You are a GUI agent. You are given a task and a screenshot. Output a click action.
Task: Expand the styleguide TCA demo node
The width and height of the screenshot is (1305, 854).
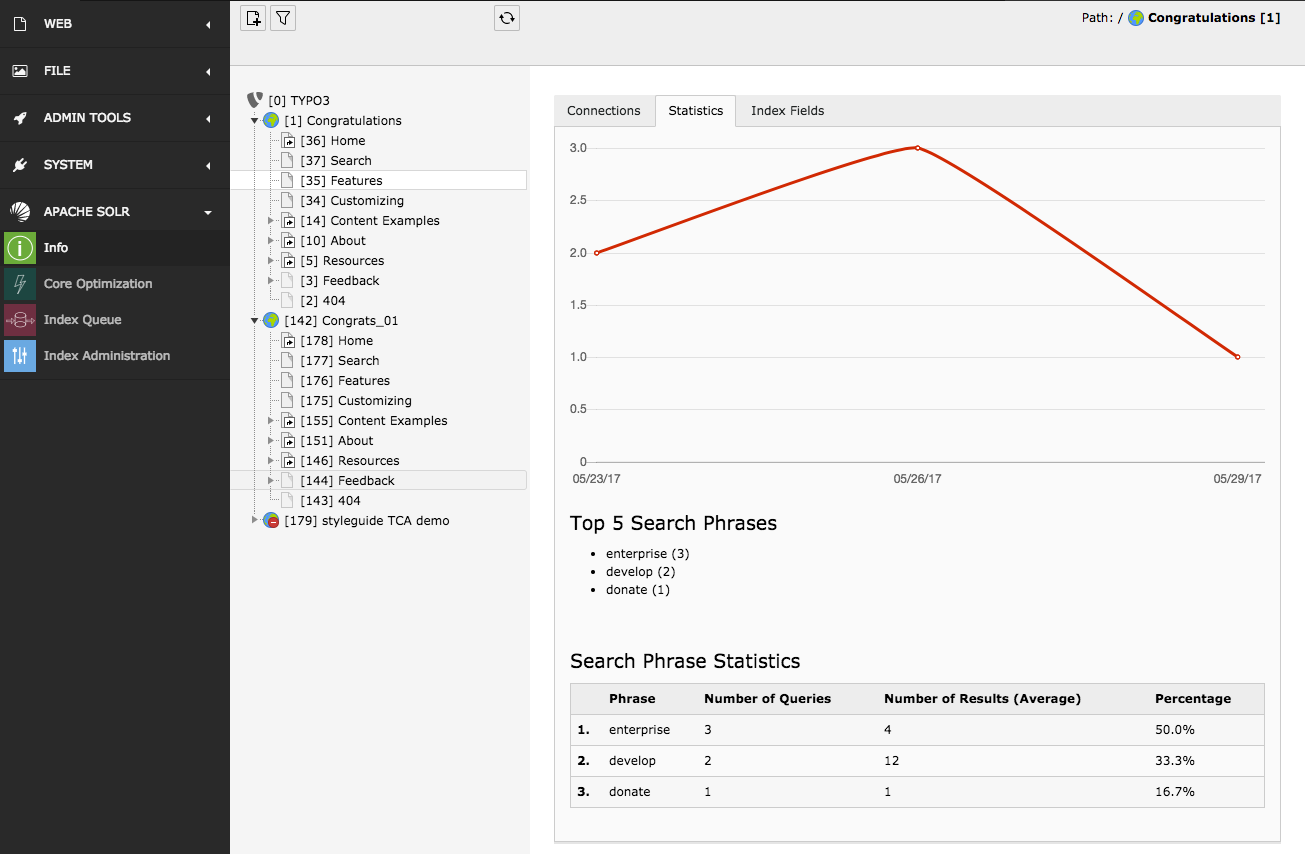pyautogui.click(x=255, y=521)
